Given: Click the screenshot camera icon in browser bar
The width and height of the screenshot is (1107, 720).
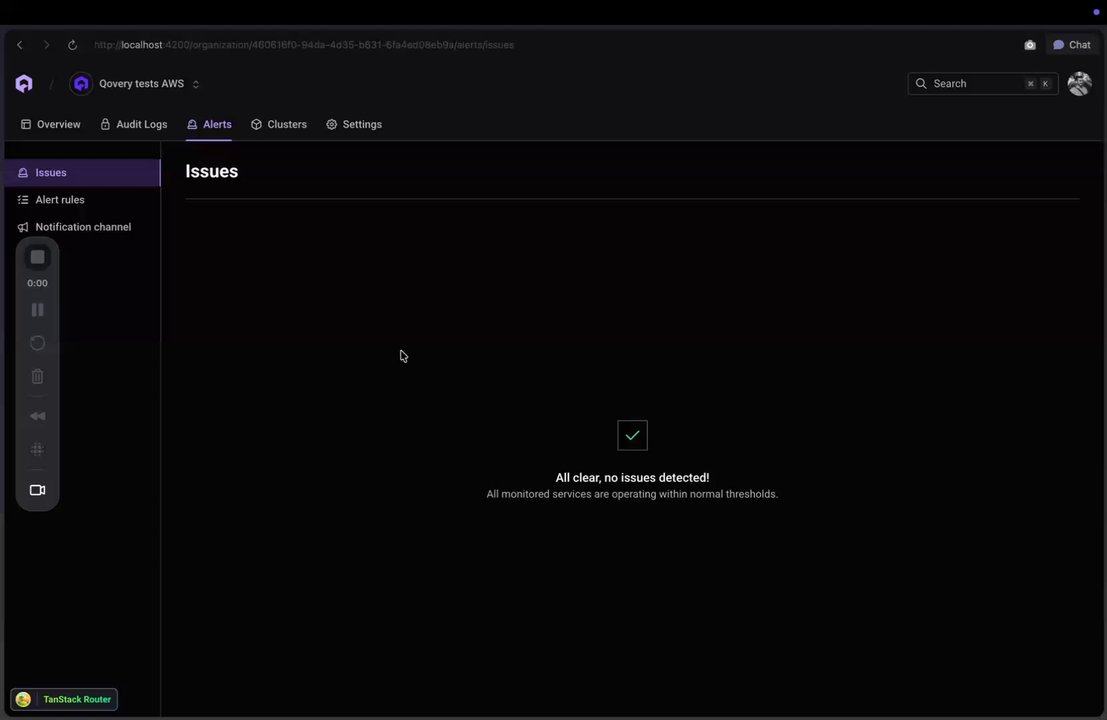Looking at the screenshot, I should coord(1029,44).
